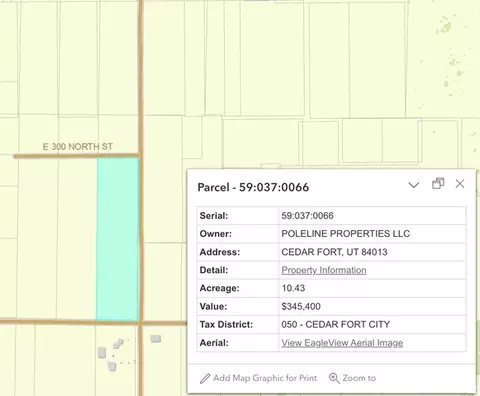This screenshot has width=480, height=396.
Task: Select the parcel immediately west of the highlighted one
Action: (x=77, y=239)
